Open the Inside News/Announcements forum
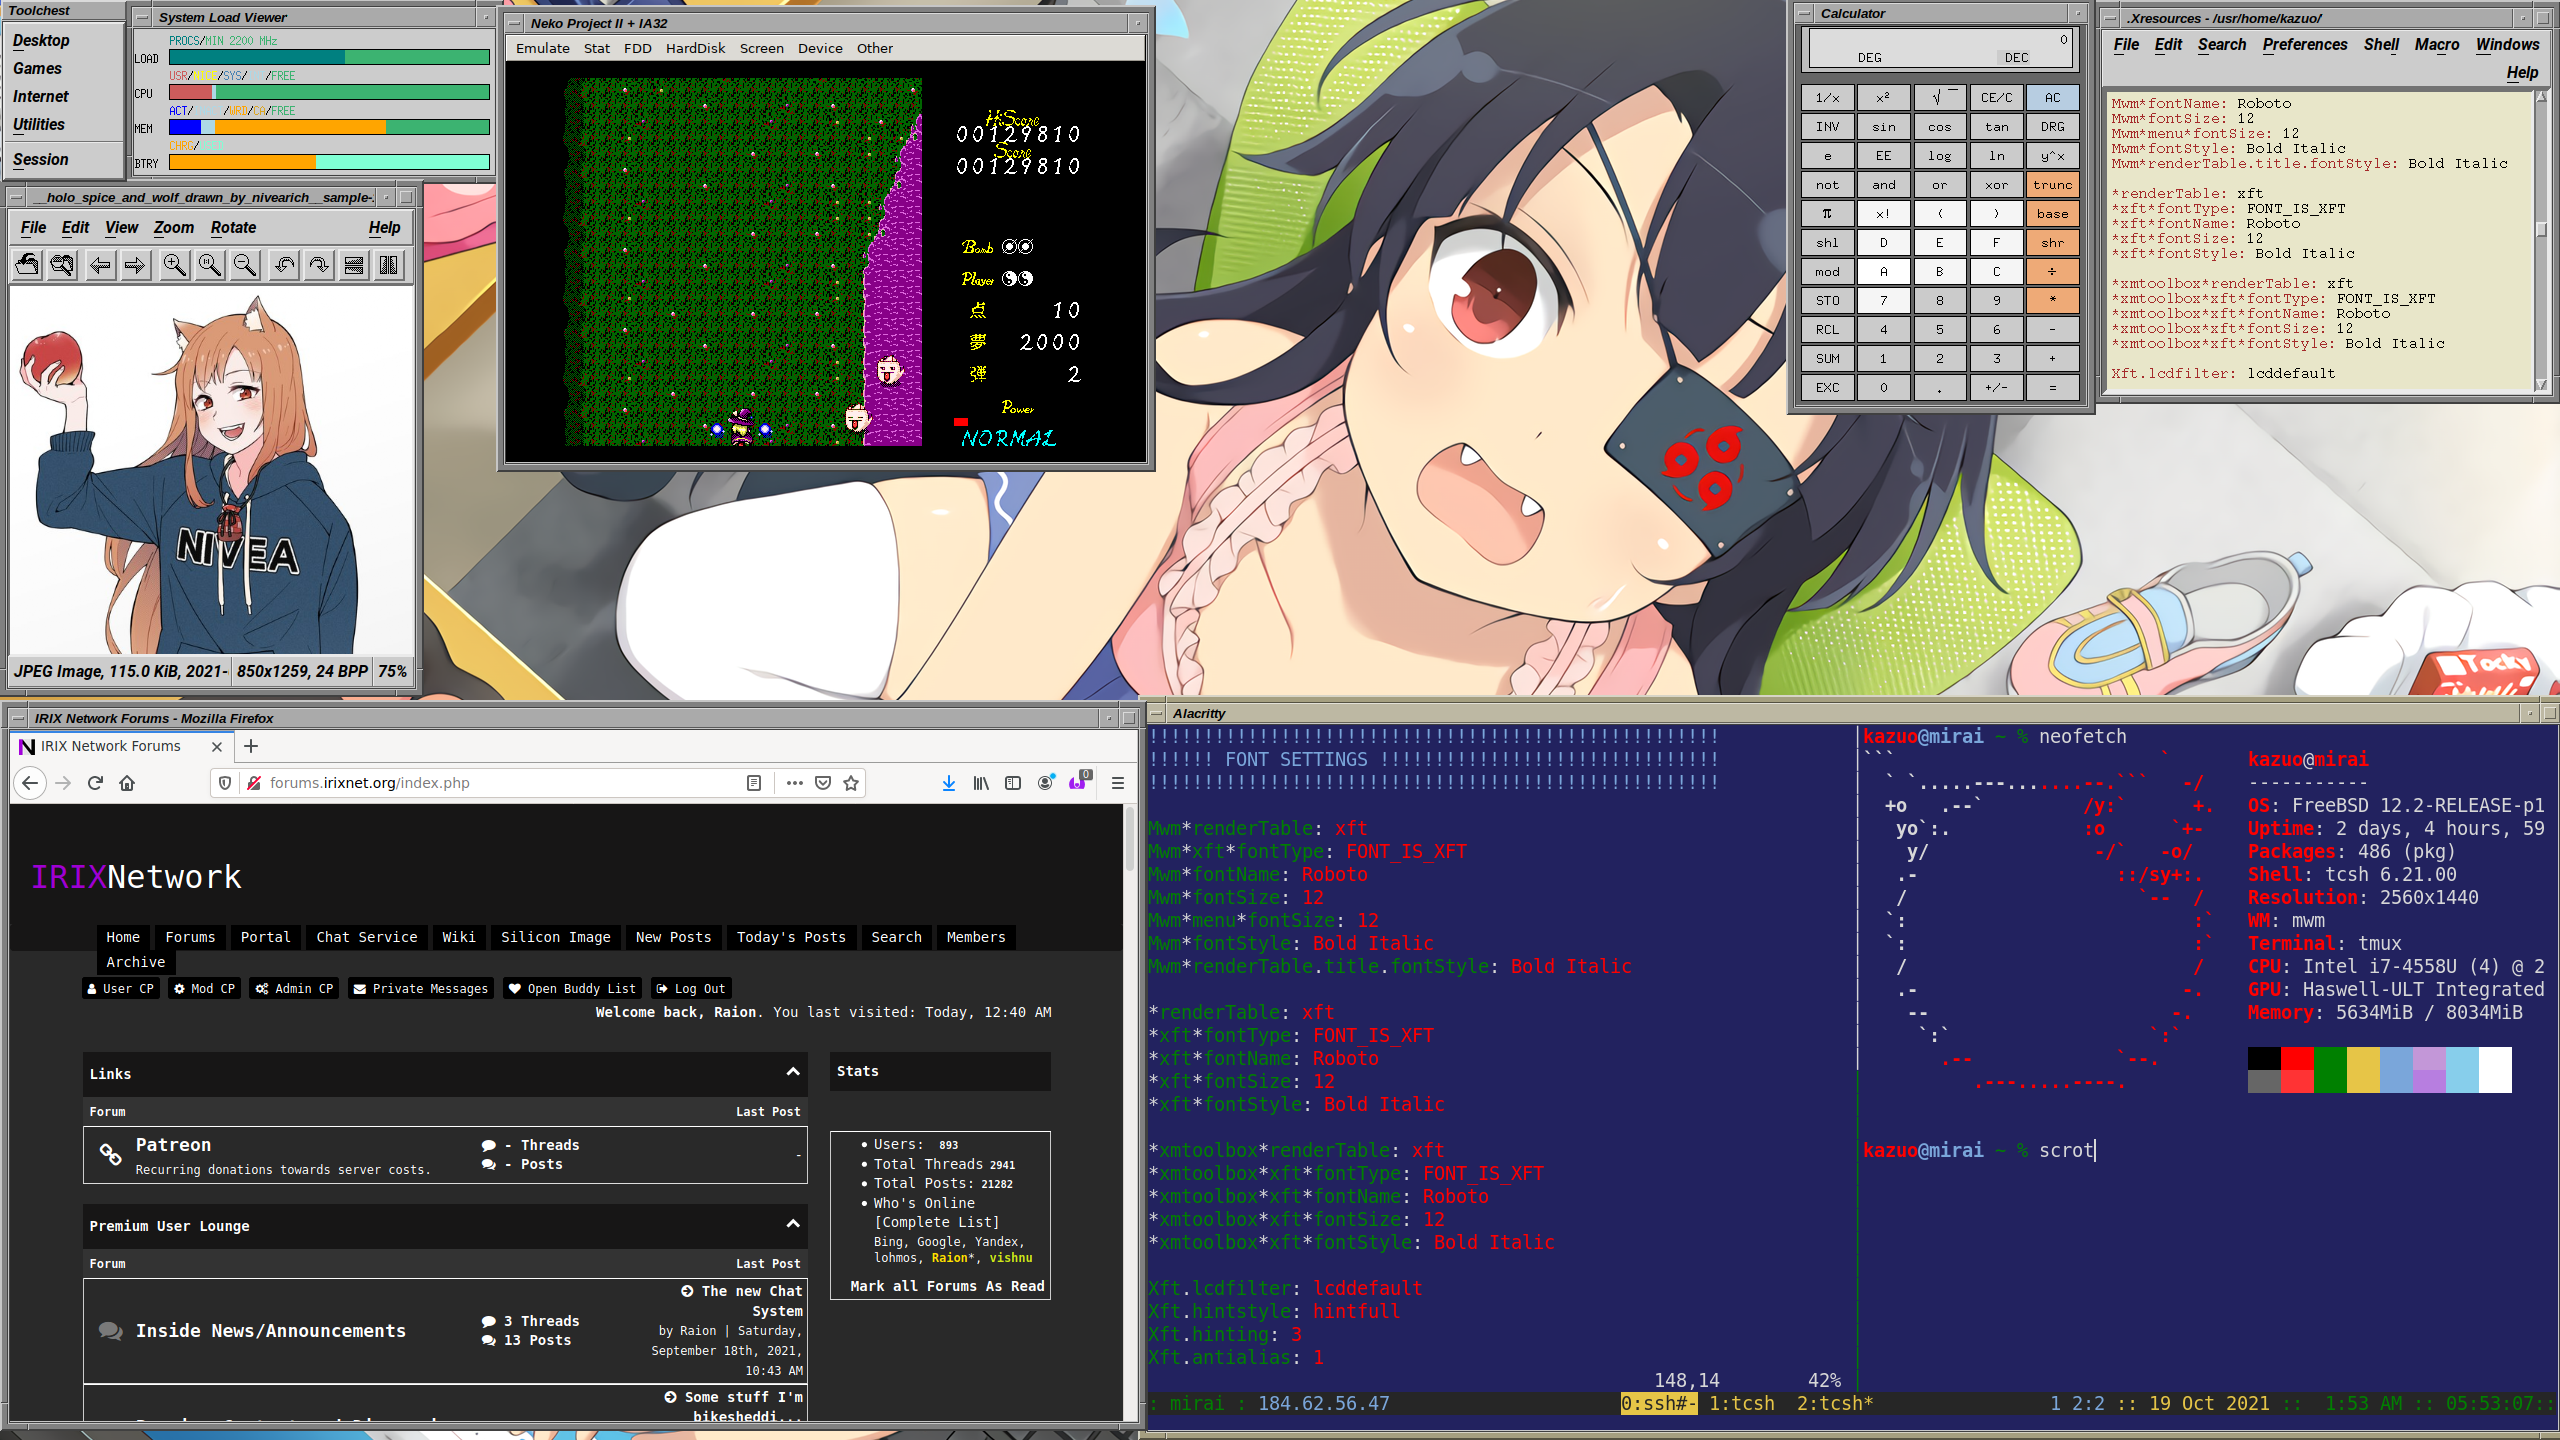This screenshot has width=2560, height=1440. click(271, 1331)
